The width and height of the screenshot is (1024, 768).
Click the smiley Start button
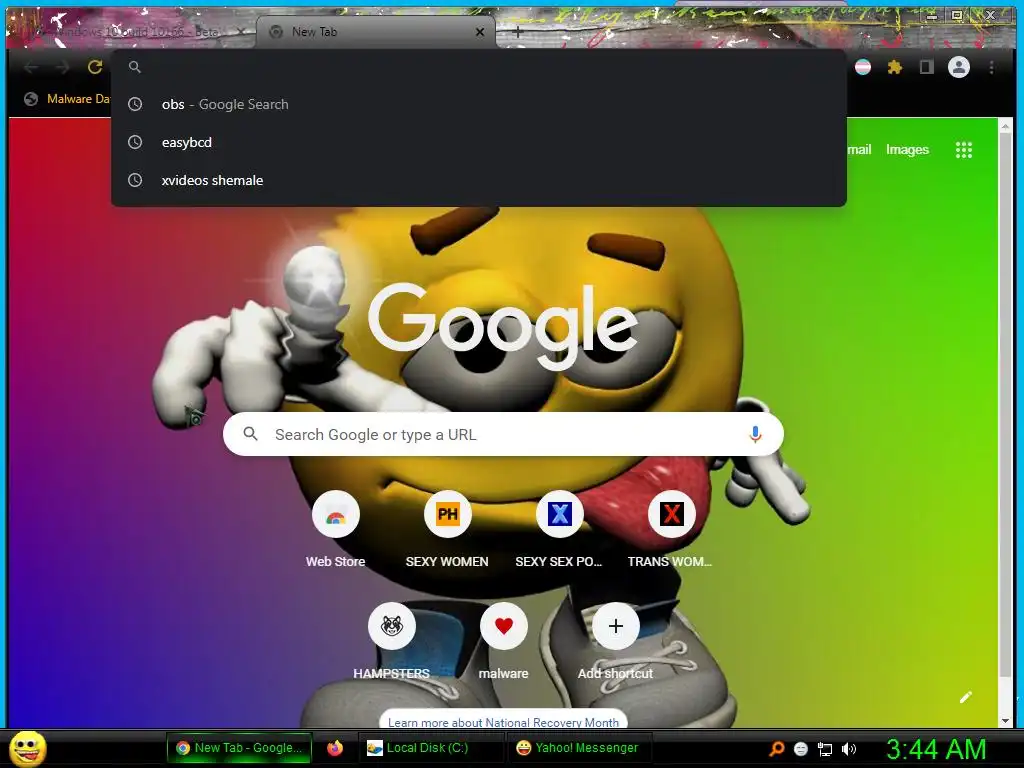(28, 748)
